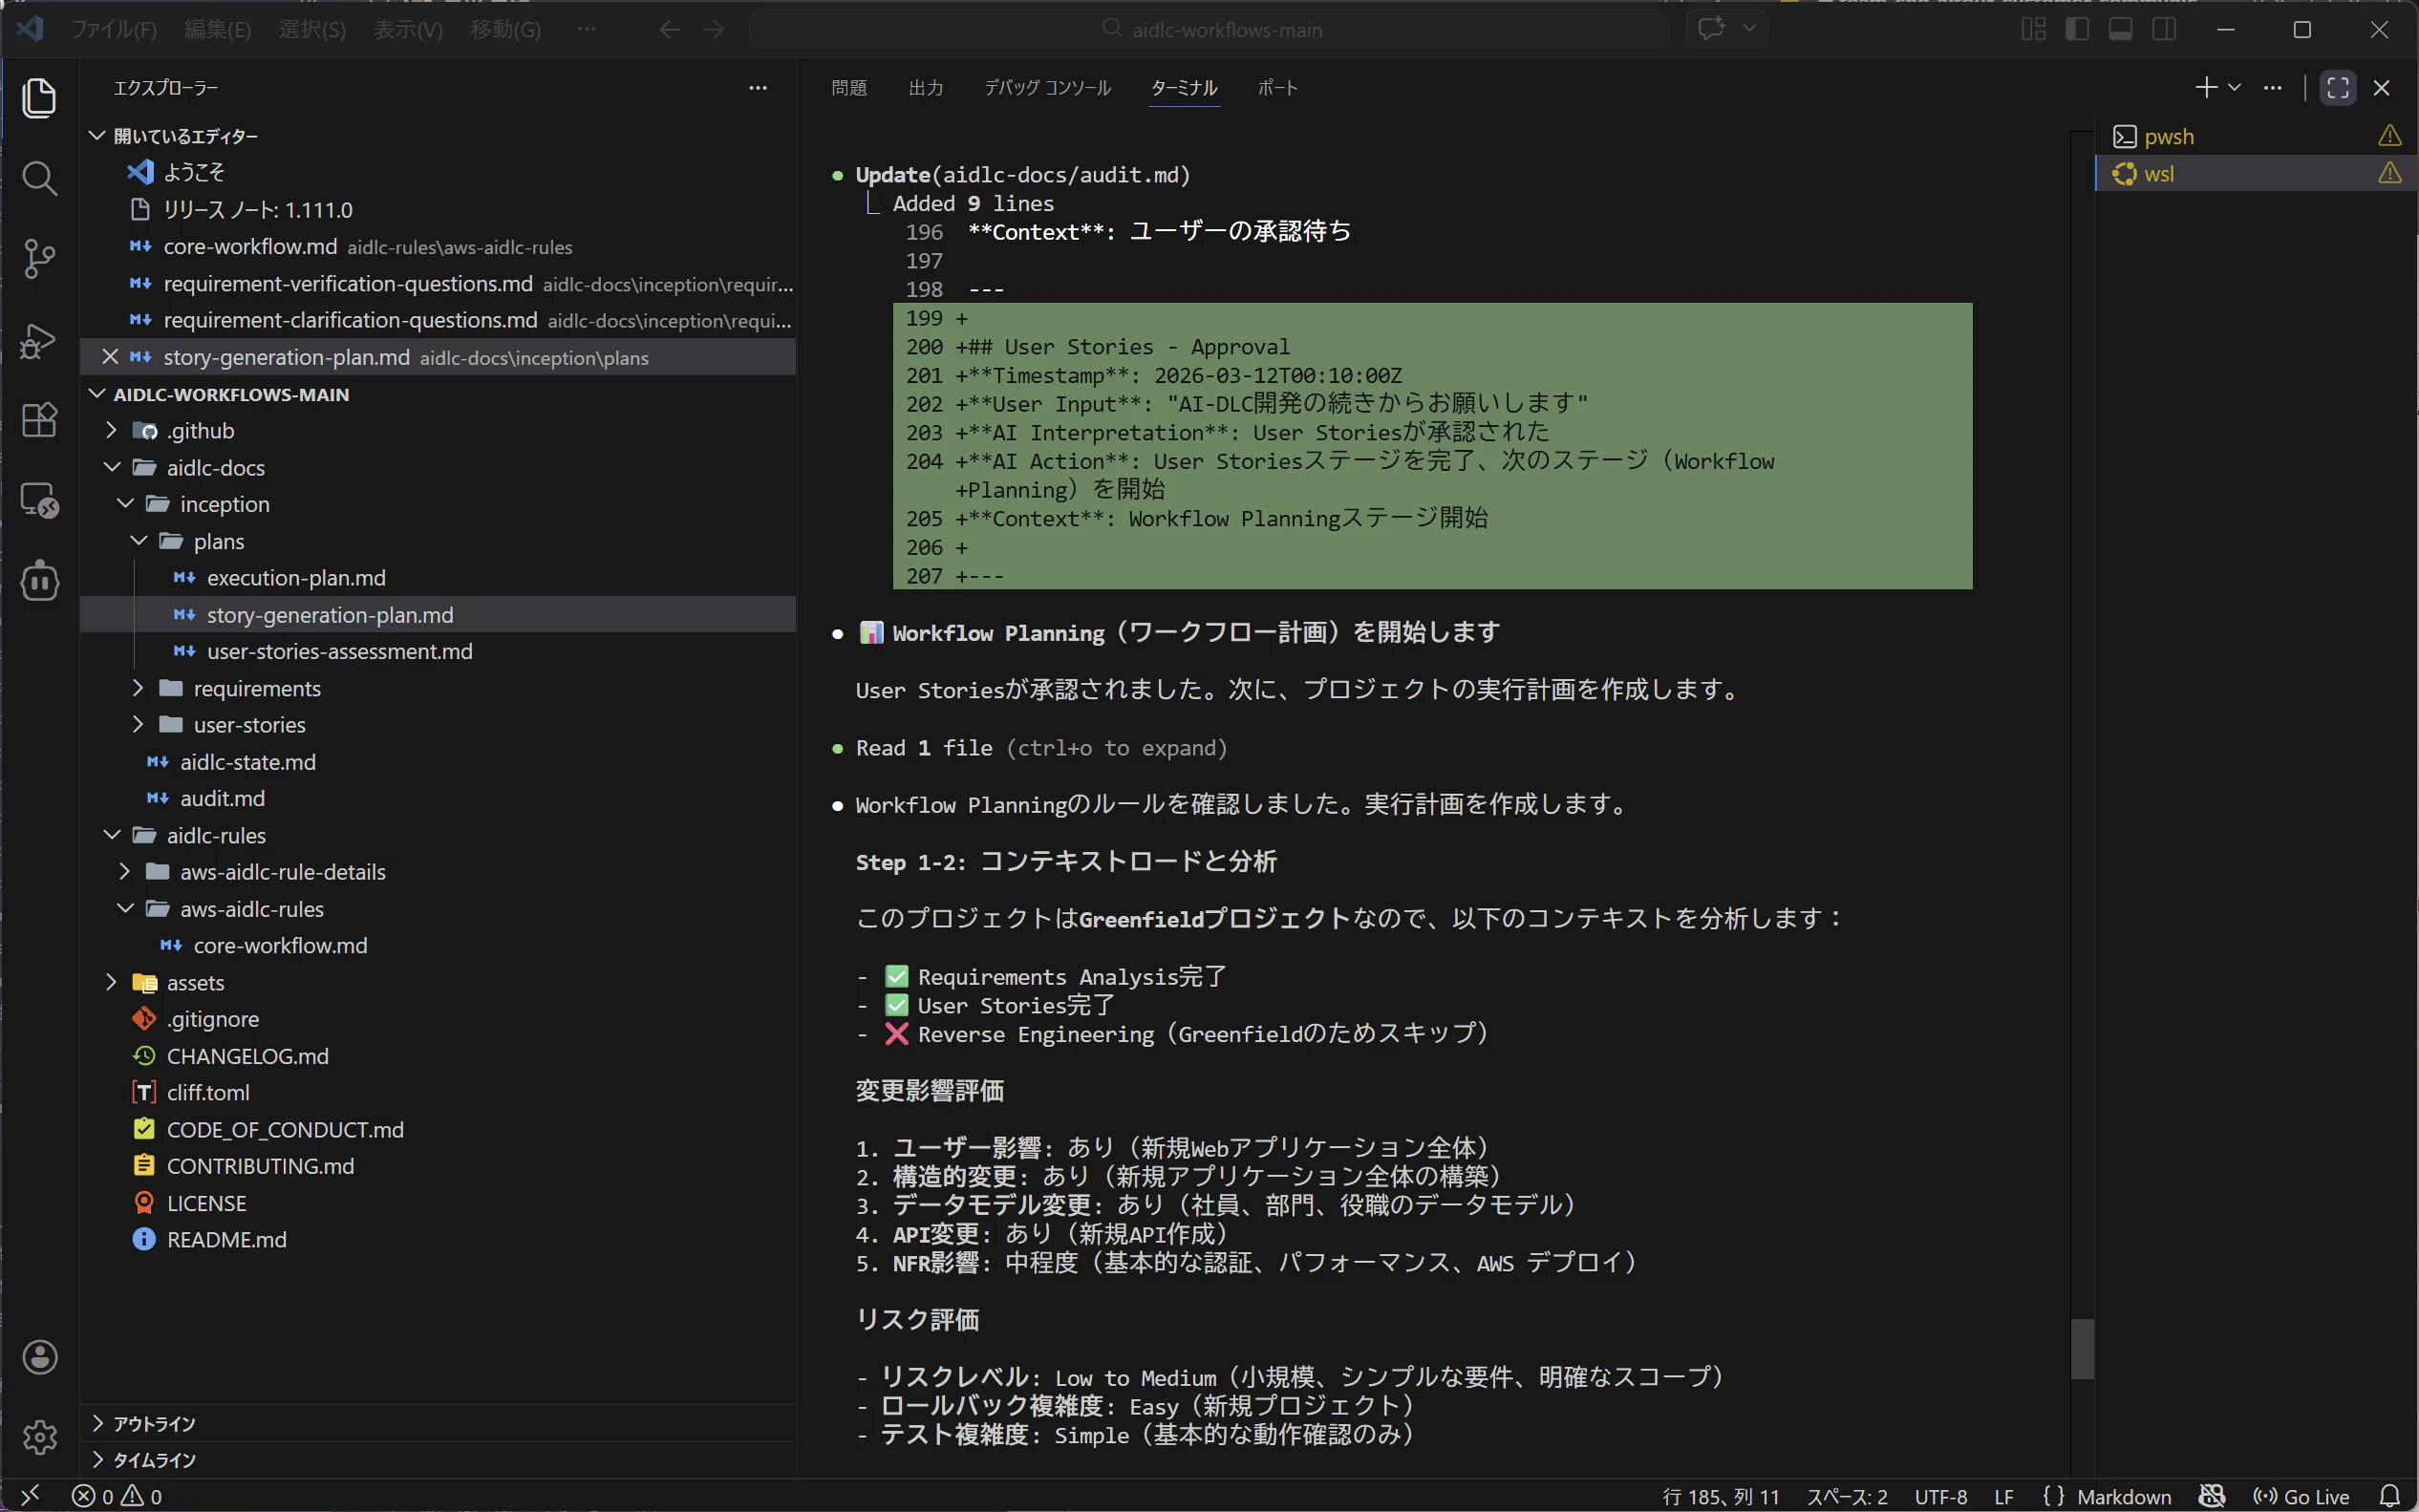Open the customize layout icon
Screen dimensions: 2419x1512
coord(2033,29)
